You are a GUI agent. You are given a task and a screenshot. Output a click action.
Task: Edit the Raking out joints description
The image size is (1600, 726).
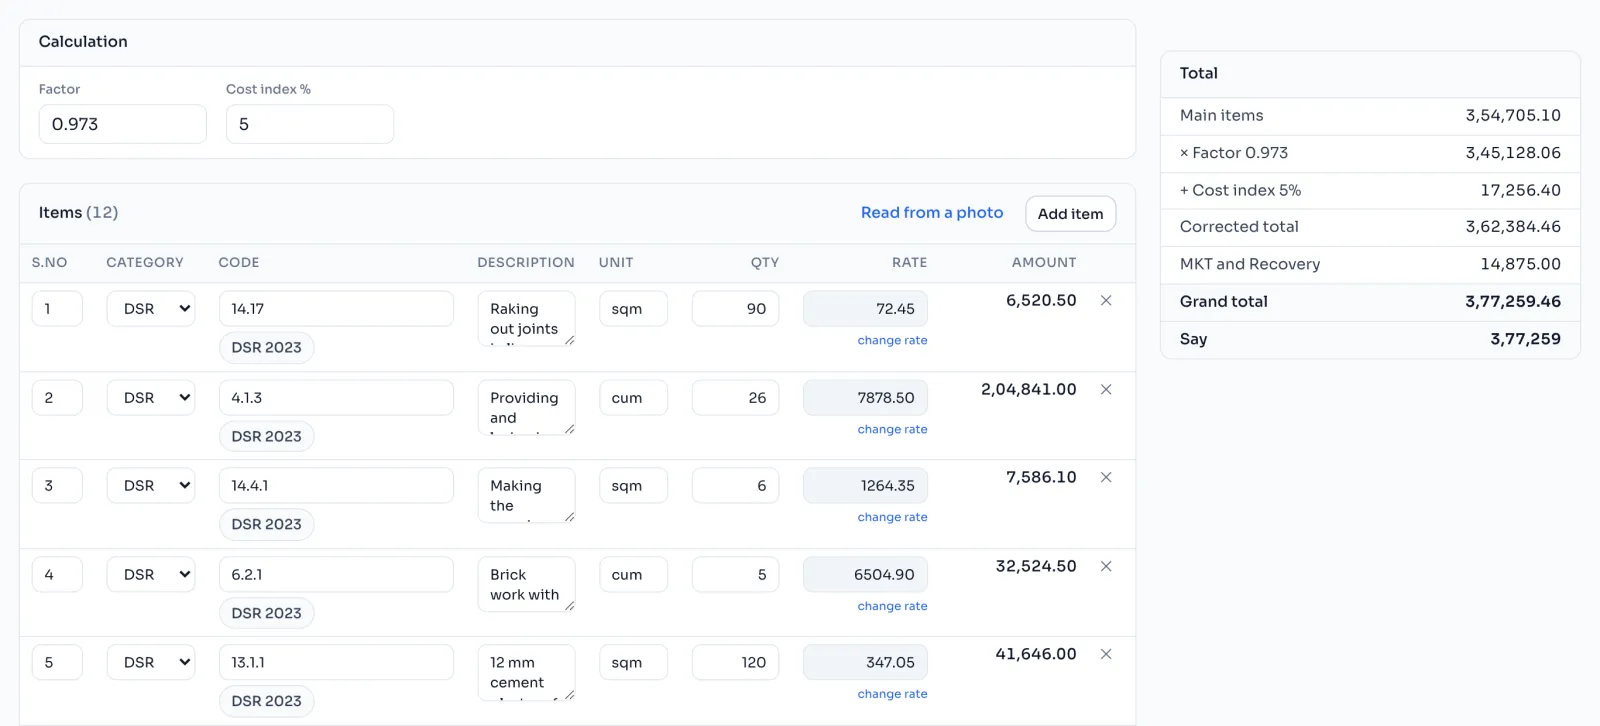pos(526,319)
